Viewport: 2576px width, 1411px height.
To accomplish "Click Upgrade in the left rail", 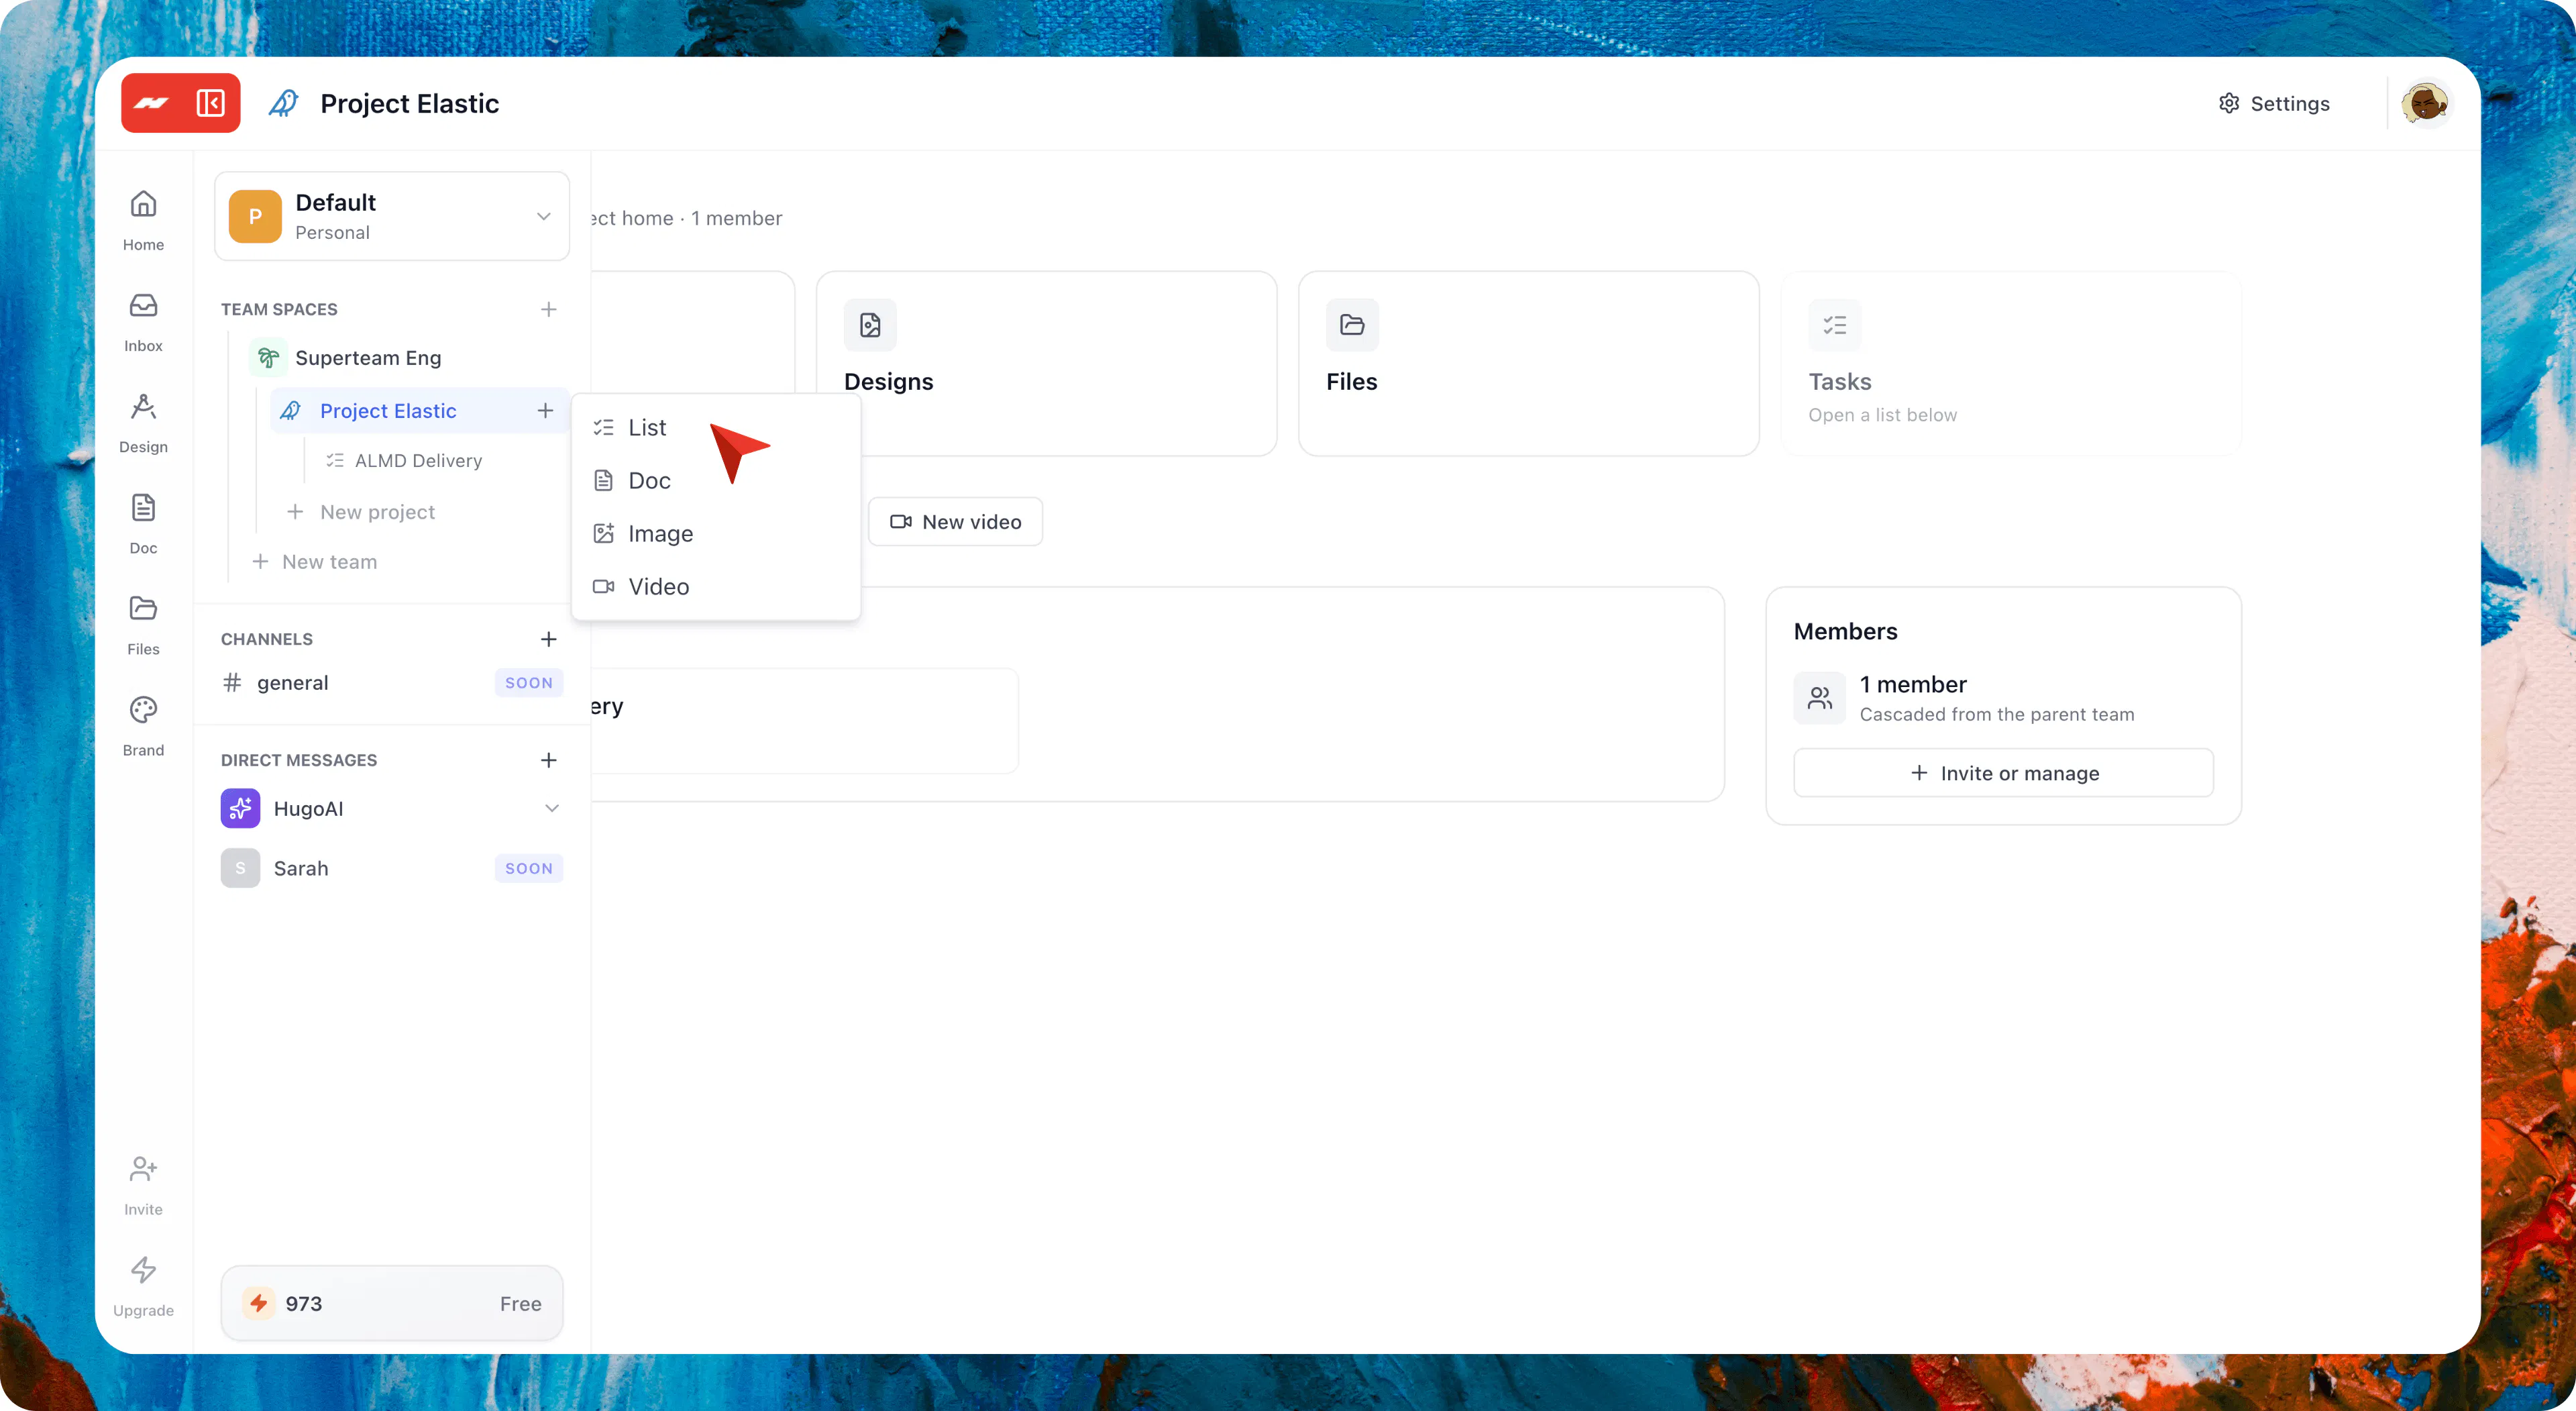I will (x=143, y=1285).
